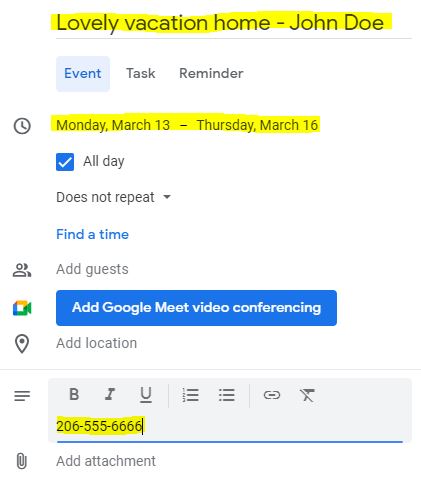Click the paperclip attachment icon

(22, 461)
